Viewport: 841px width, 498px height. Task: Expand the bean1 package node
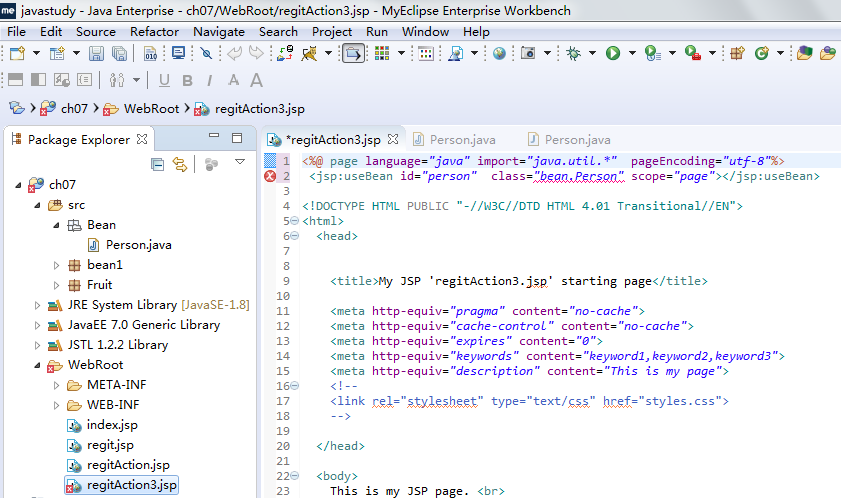point(56,265)
